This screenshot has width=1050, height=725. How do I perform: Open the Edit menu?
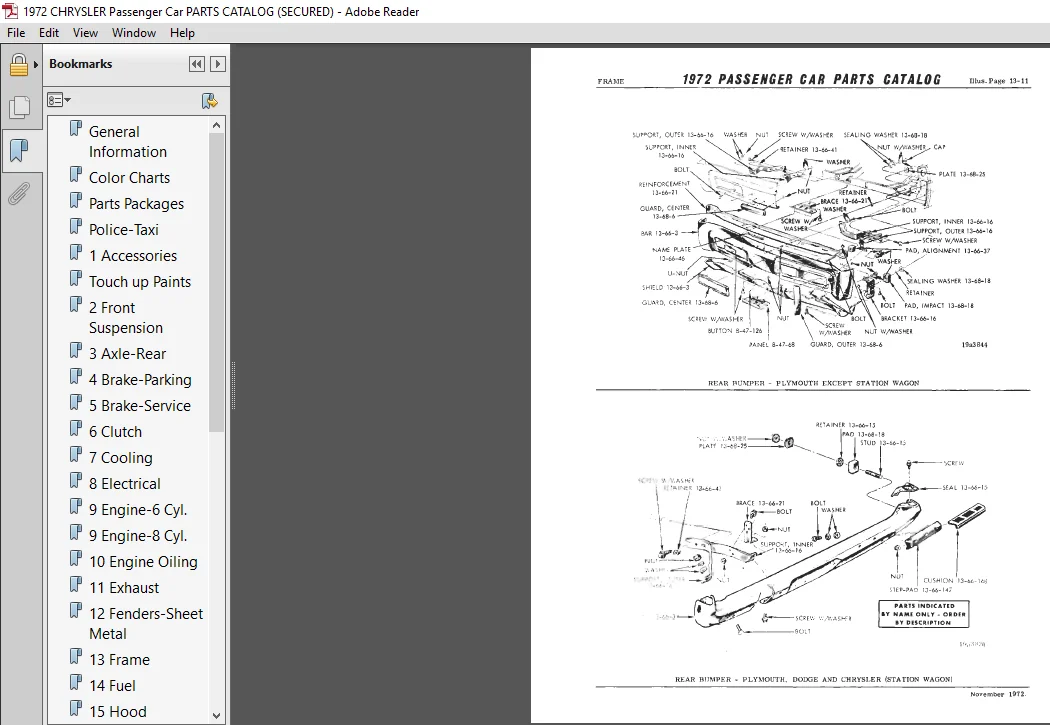point(49,33)
